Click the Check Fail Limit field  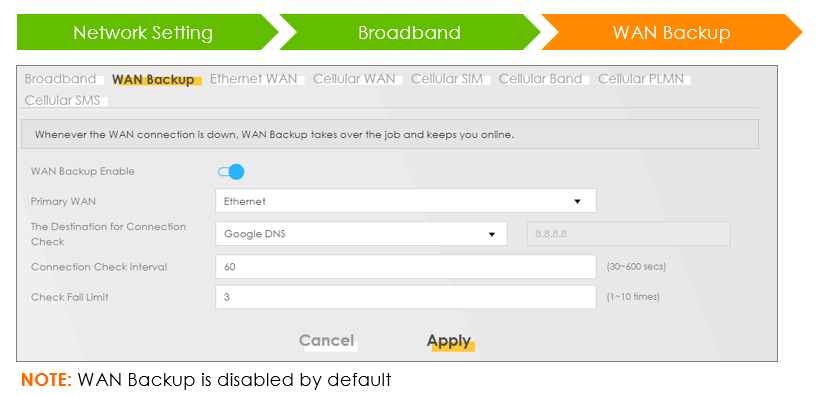pos(405,297)
